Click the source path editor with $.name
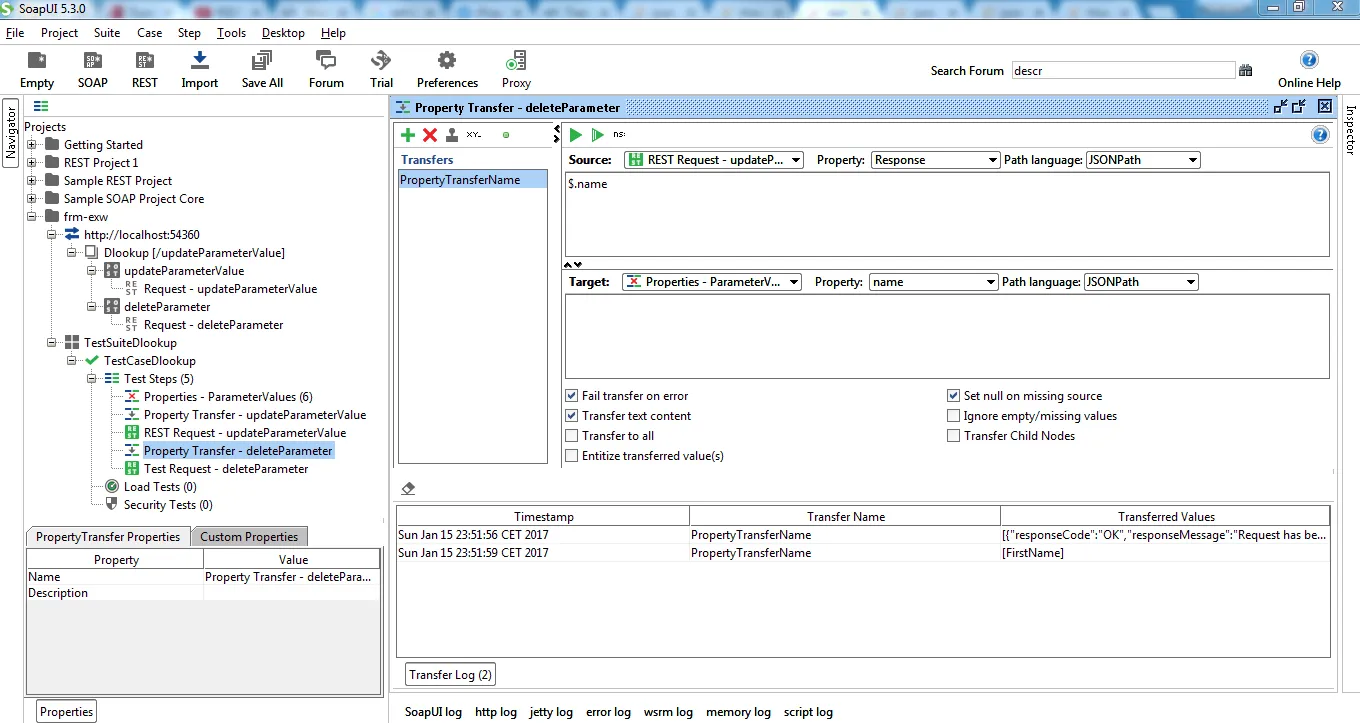 pyautogui.click(x=947, y=215)
